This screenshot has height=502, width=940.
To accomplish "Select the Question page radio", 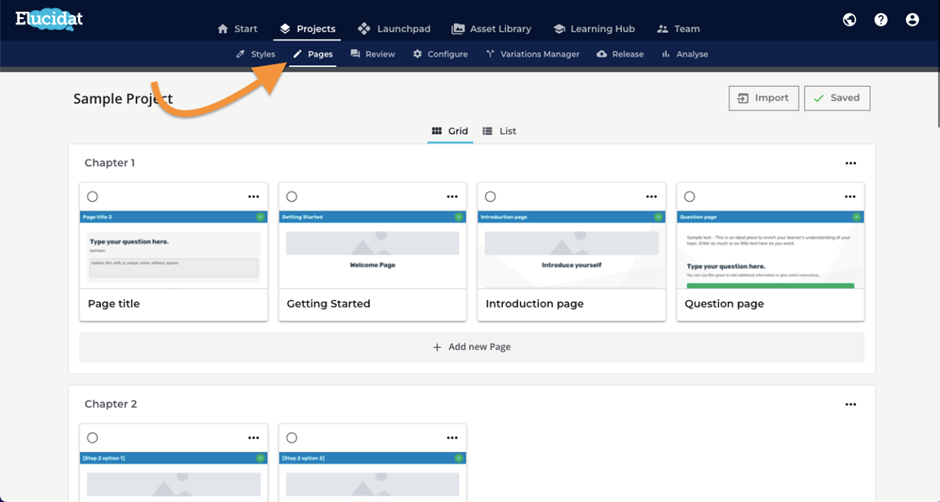I will 689,197.
